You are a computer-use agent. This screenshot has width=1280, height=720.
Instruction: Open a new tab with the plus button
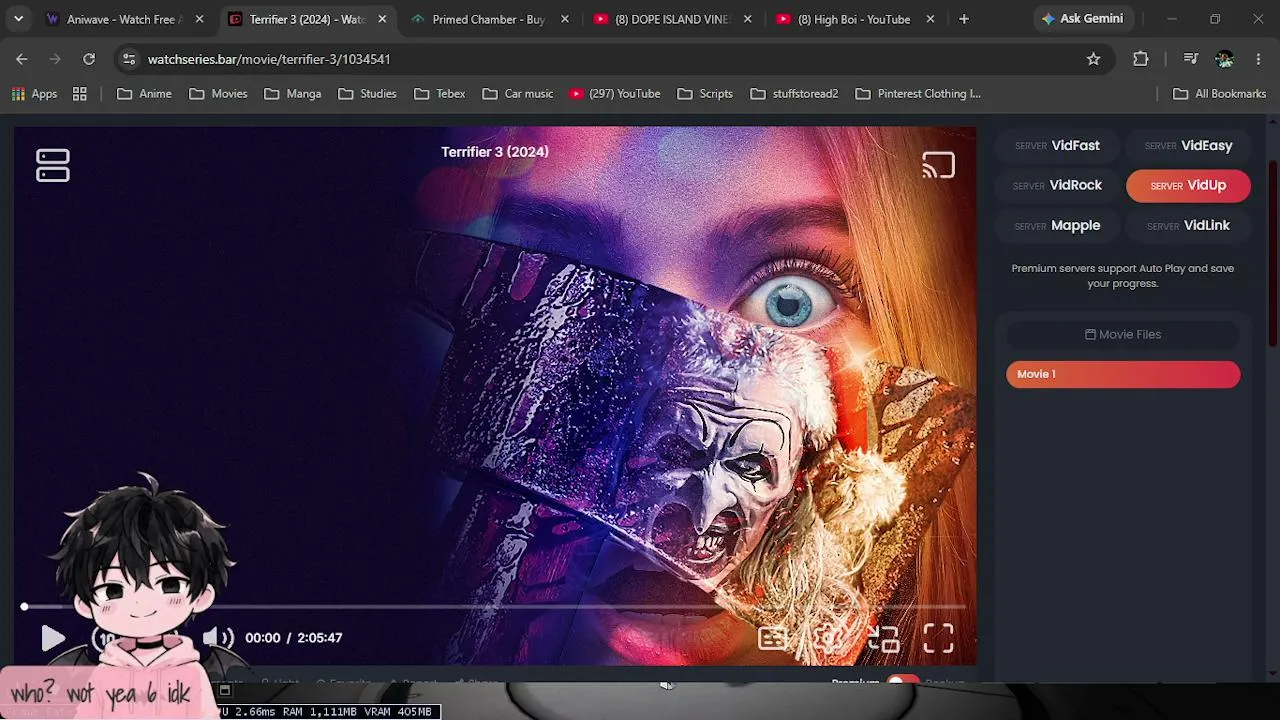(x=964, y=19)
